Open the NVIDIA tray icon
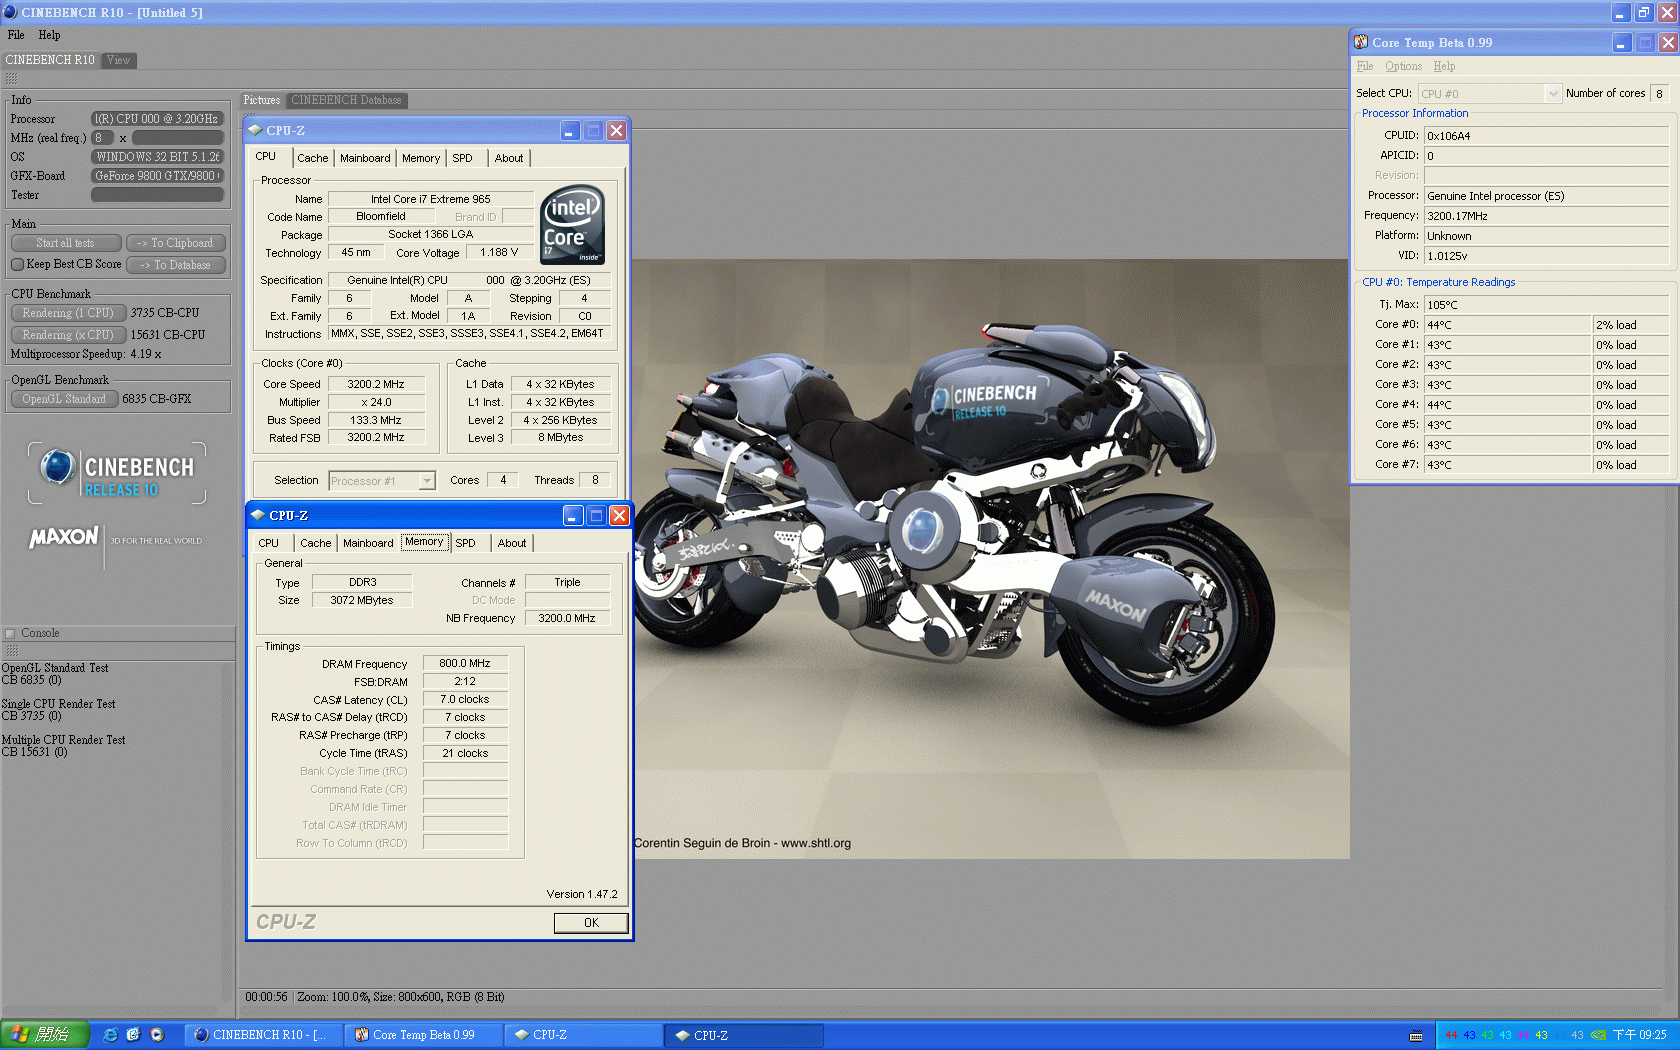The image size is (1680, 1050). [x=1598, y=1035]
